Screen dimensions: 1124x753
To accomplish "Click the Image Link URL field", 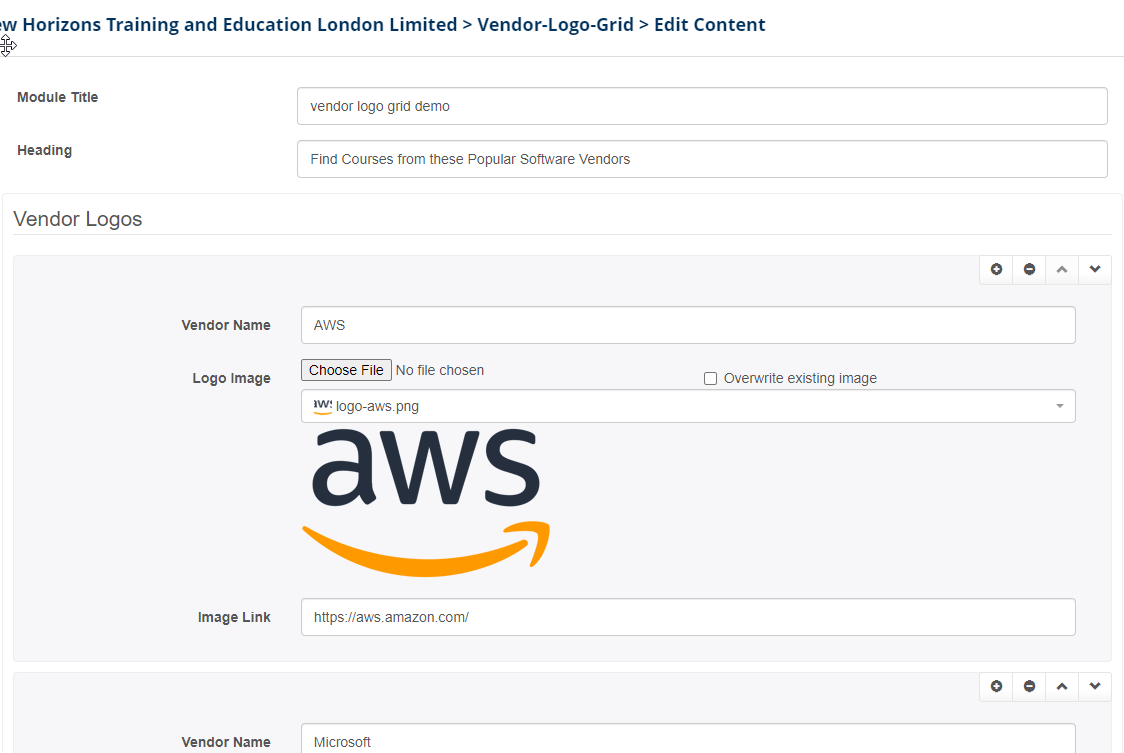I will 688,617.
